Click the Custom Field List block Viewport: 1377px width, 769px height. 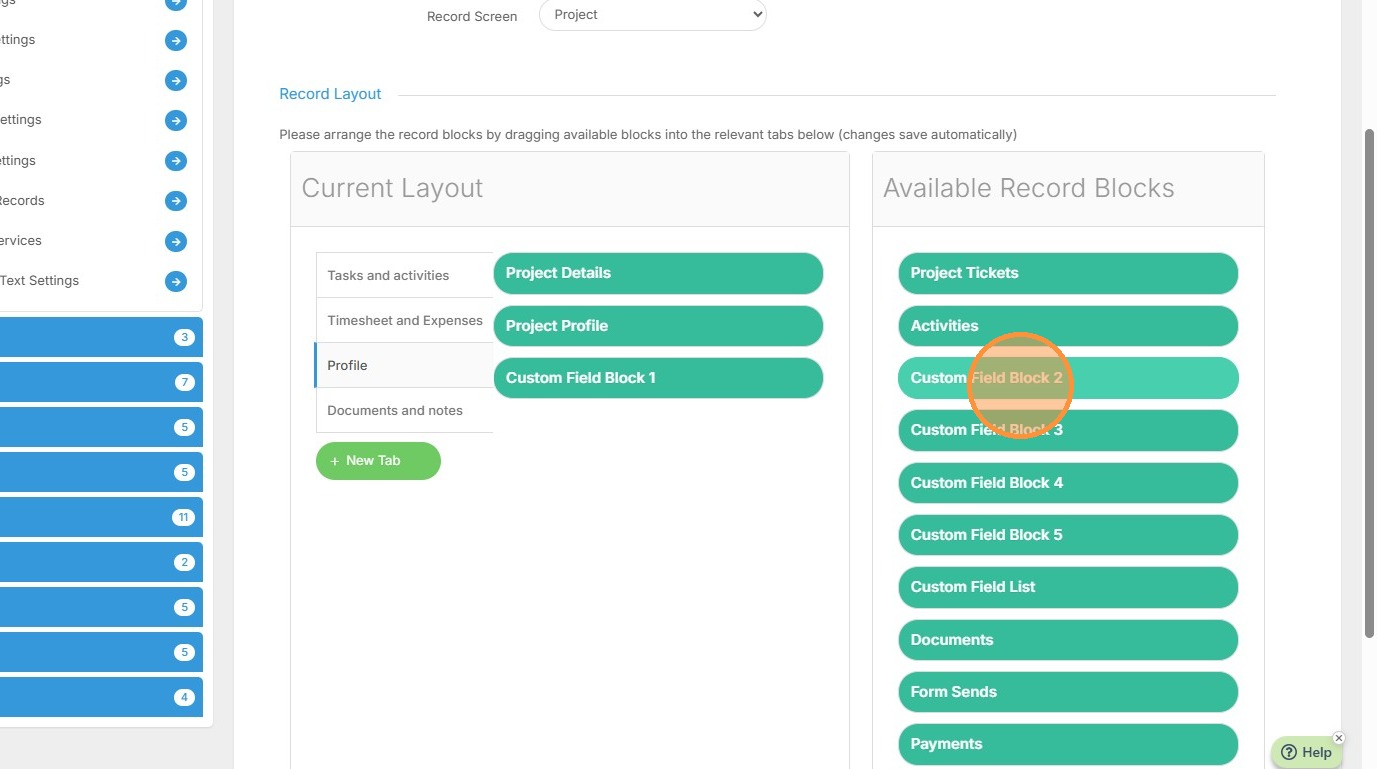coord(1067,587)
